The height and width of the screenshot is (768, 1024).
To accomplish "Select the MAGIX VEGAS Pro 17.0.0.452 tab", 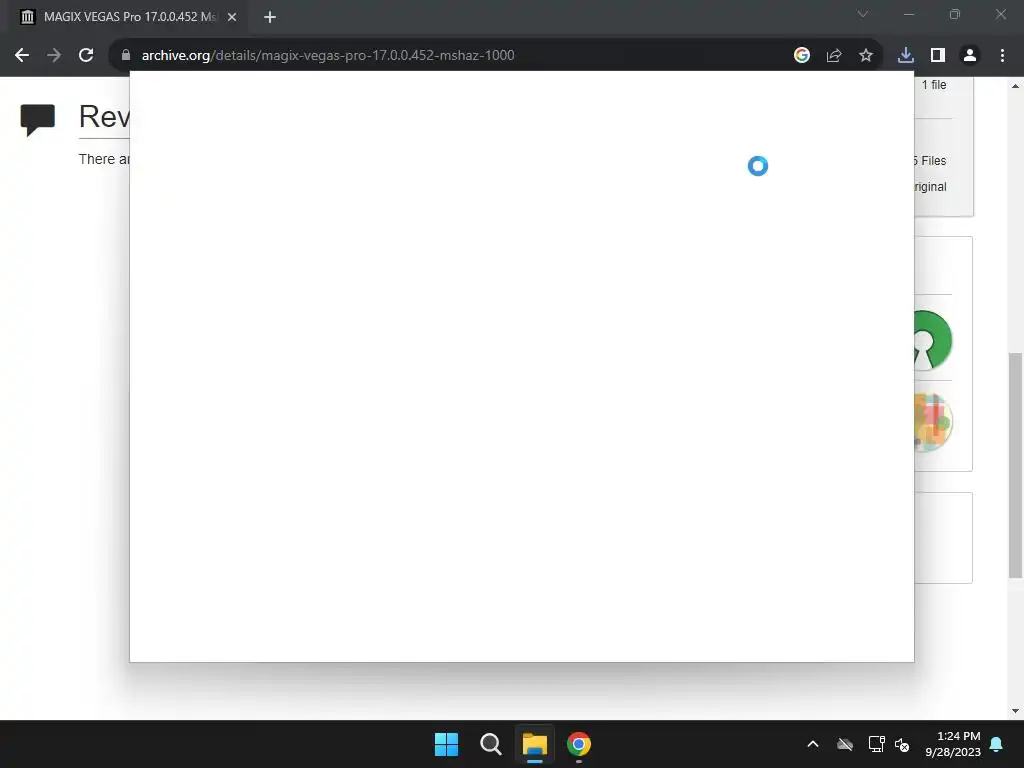I will coord(128,17).
